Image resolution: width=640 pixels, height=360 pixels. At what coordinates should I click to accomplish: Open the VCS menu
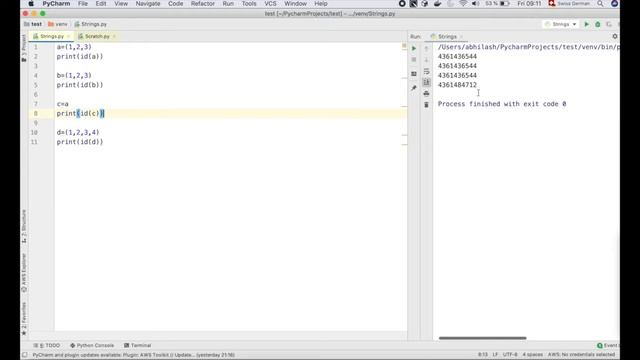click(x=270, y=4)
